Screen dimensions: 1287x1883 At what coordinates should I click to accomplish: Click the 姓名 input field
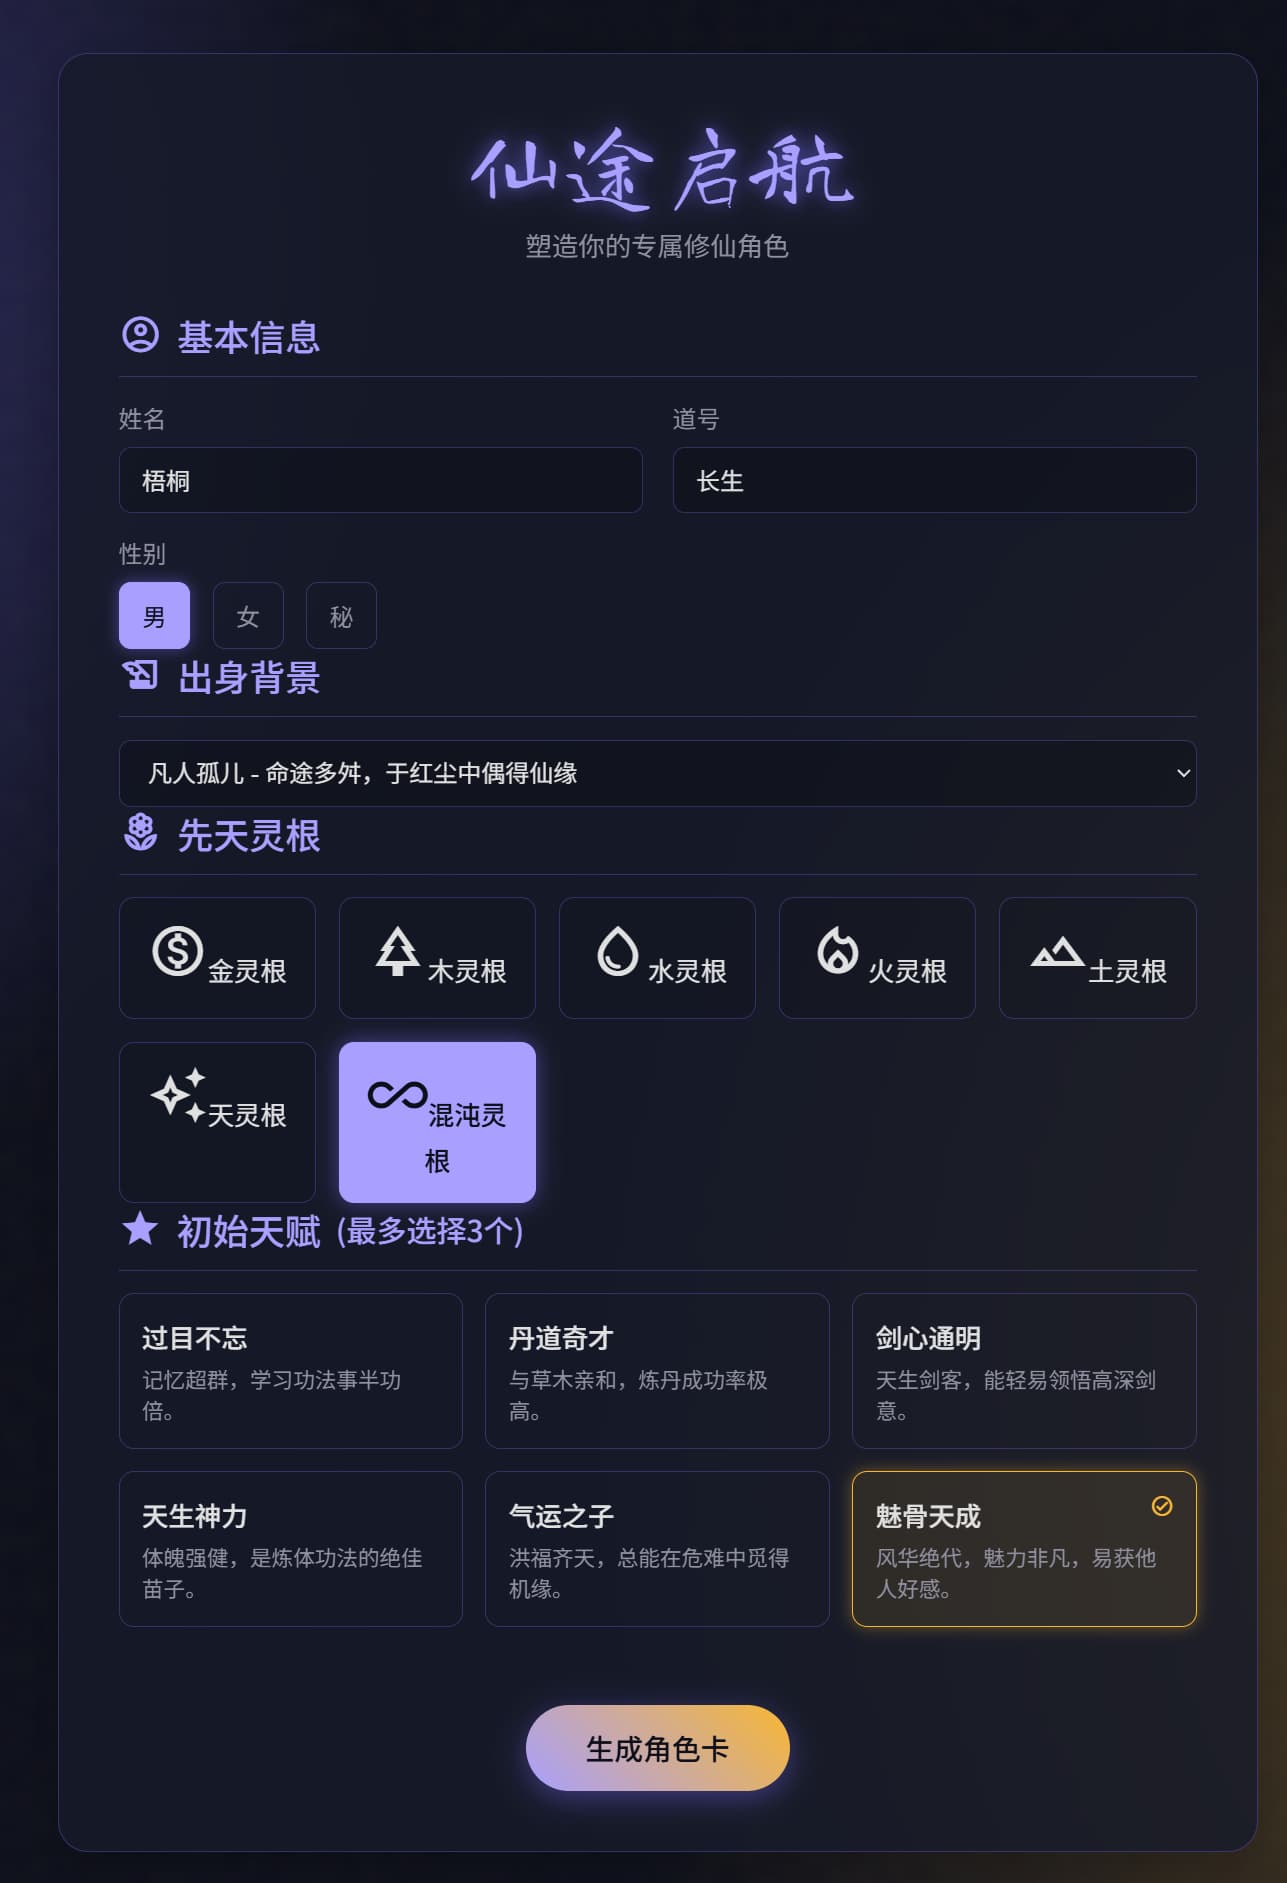click(380, 480)
